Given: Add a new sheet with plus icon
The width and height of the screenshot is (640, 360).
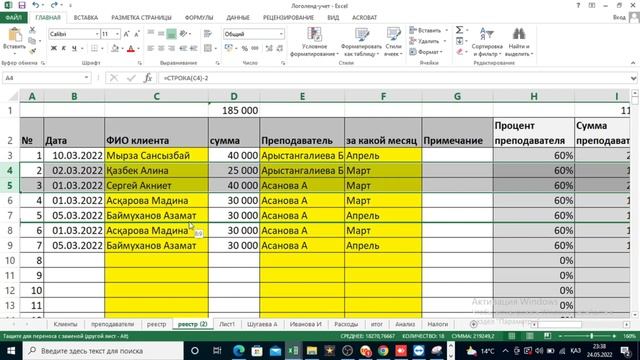Looking at the screenshot, I should pyautogui.click(x=473, y=324).
